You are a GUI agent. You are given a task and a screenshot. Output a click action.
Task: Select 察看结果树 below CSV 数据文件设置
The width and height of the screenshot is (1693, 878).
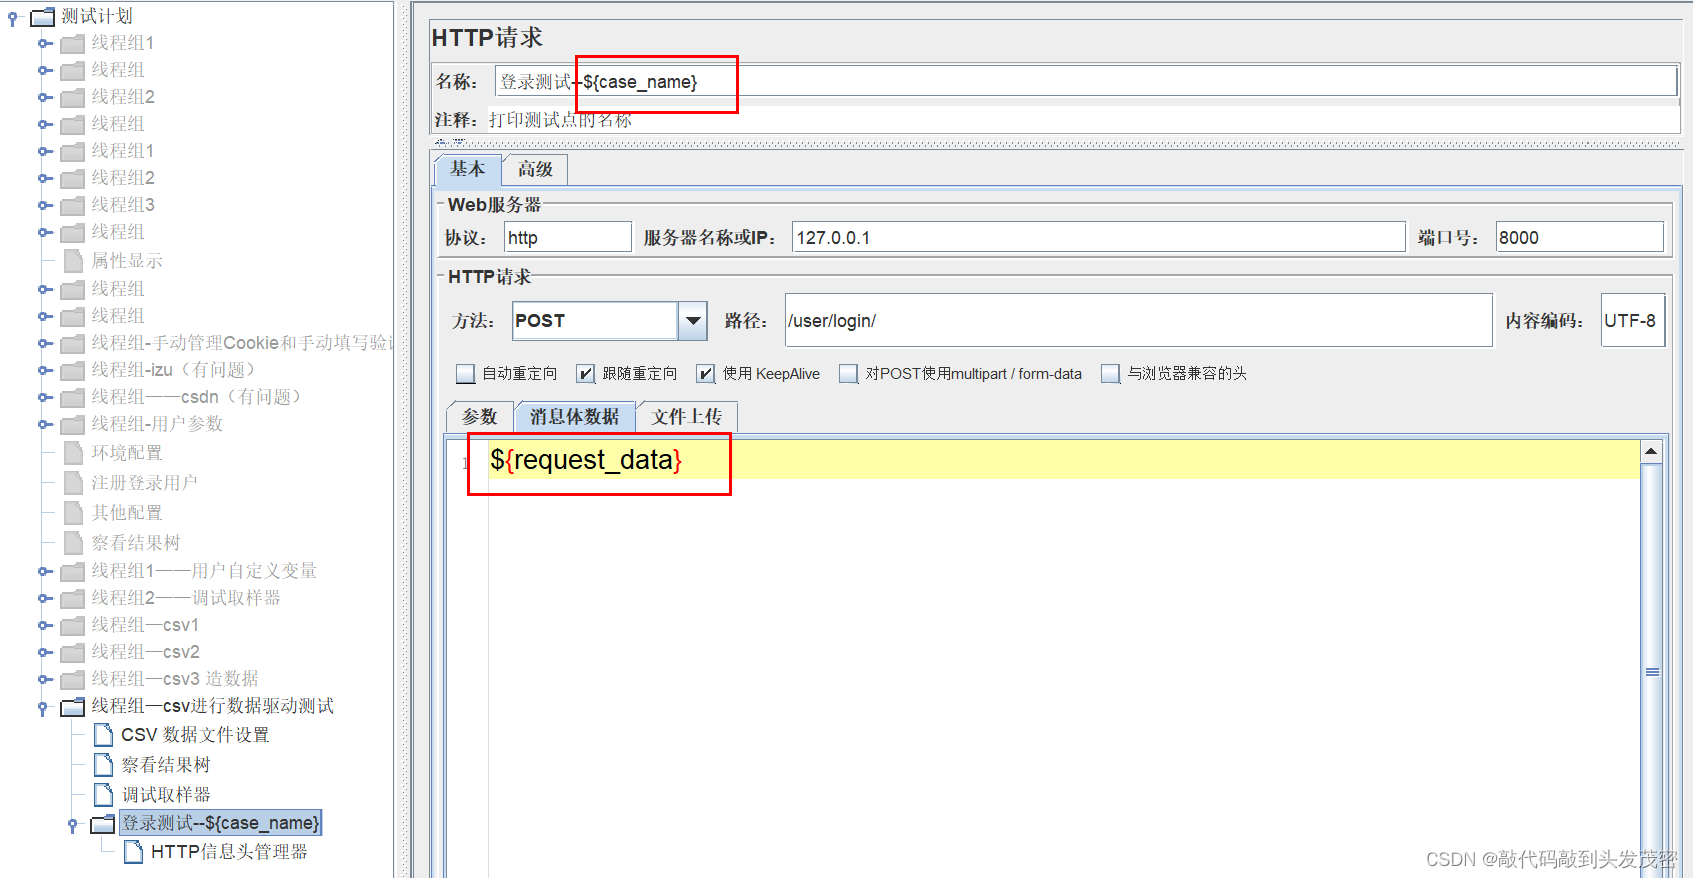[166, 765]
